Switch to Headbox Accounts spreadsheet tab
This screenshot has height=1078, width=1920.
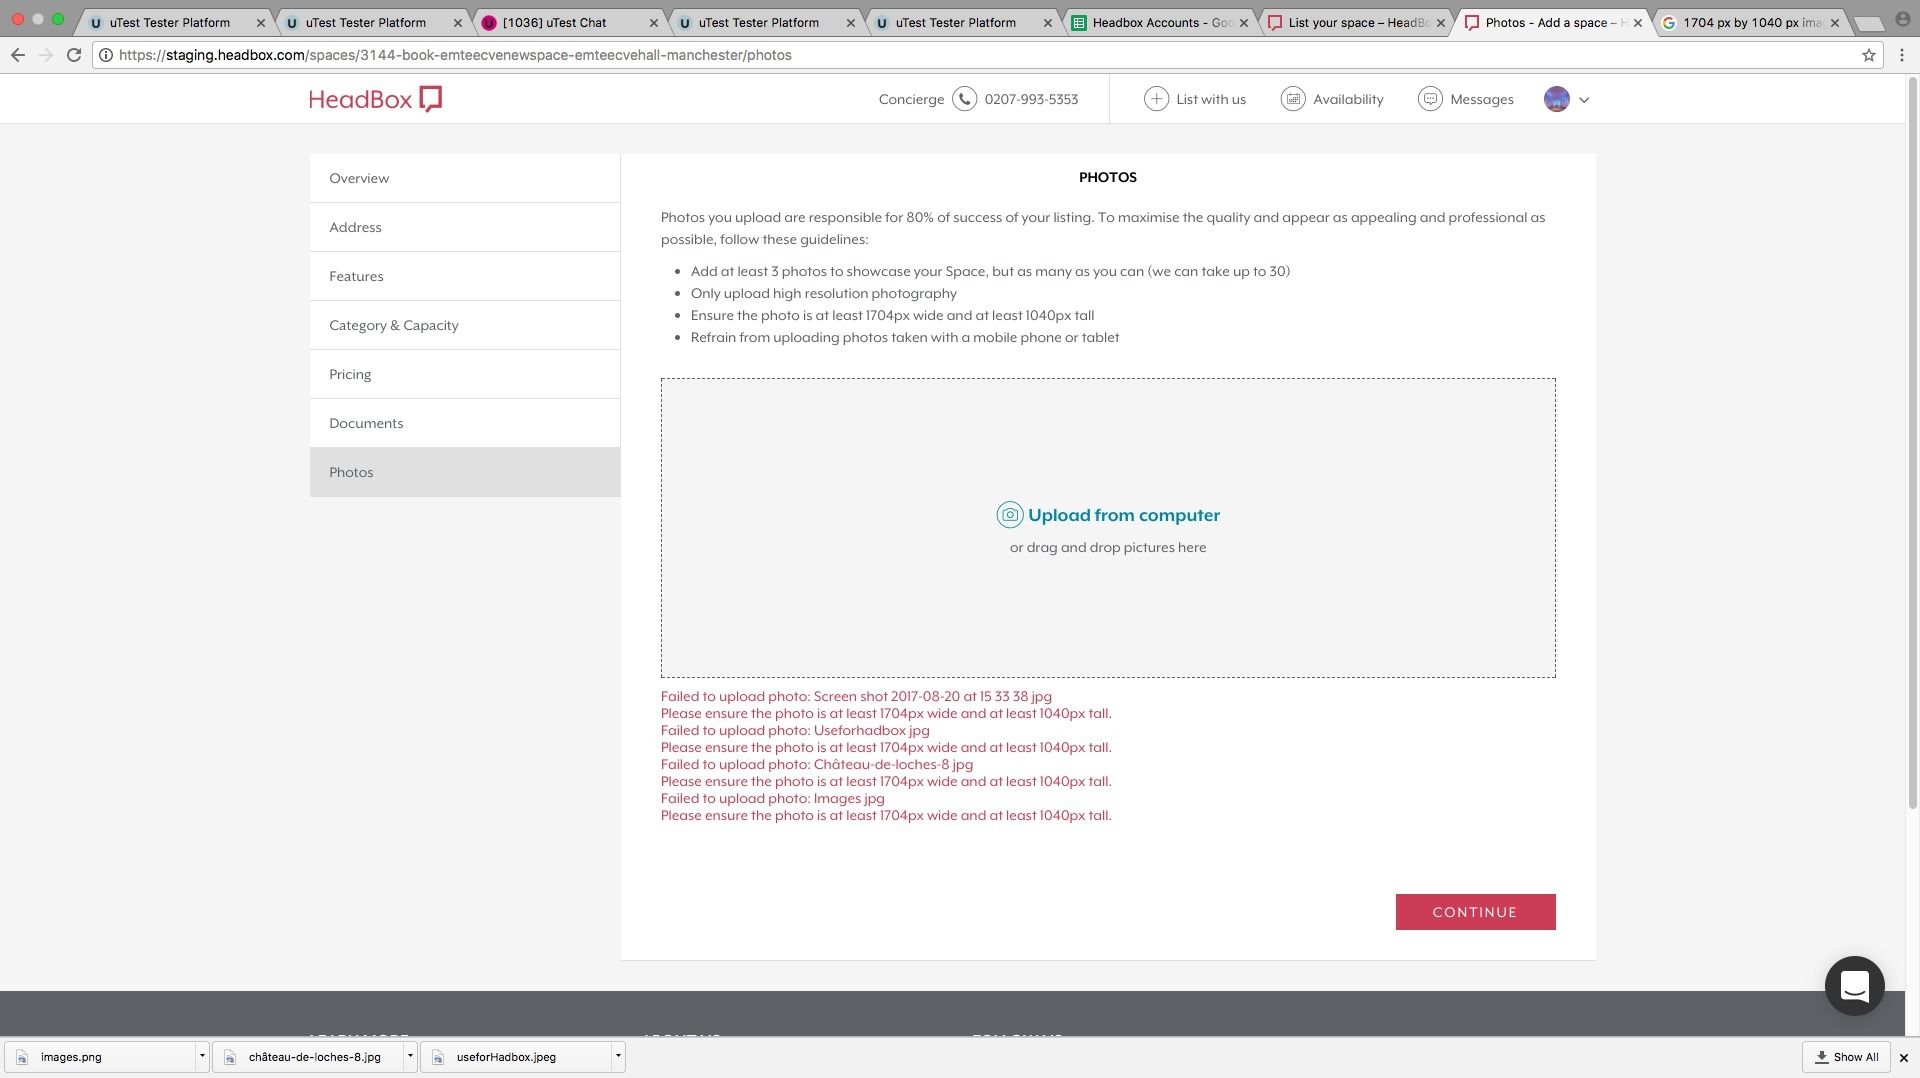coord(1160,22)
